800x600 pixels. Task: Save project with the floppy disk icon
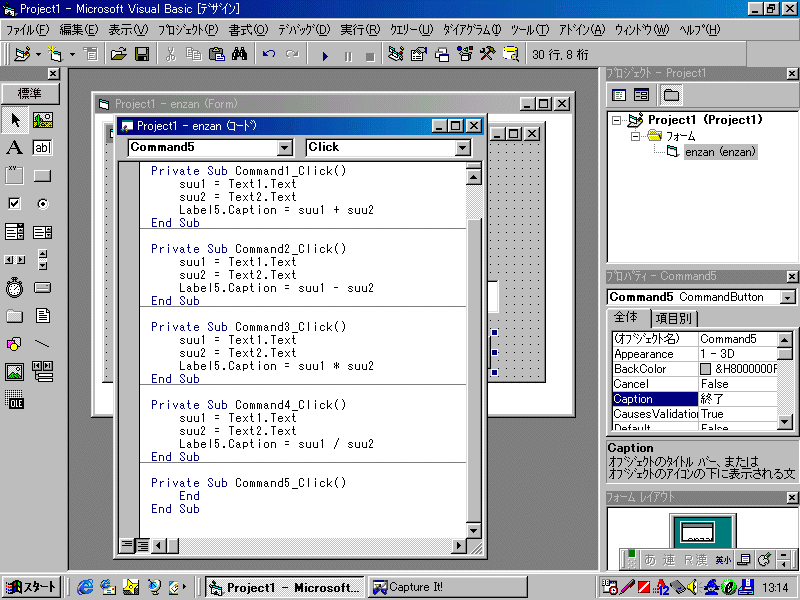click(142, 54)
